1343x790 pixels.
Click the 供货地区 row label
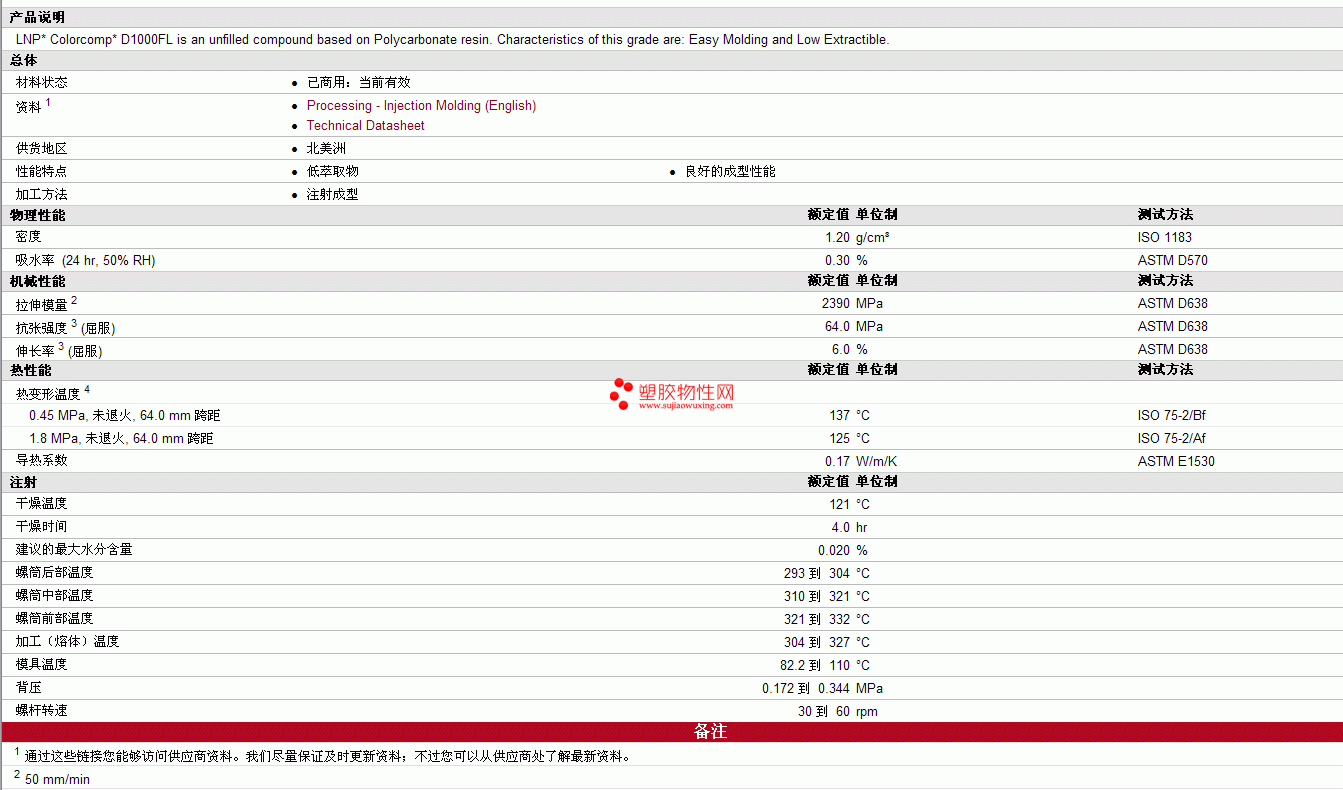[42, 149]
